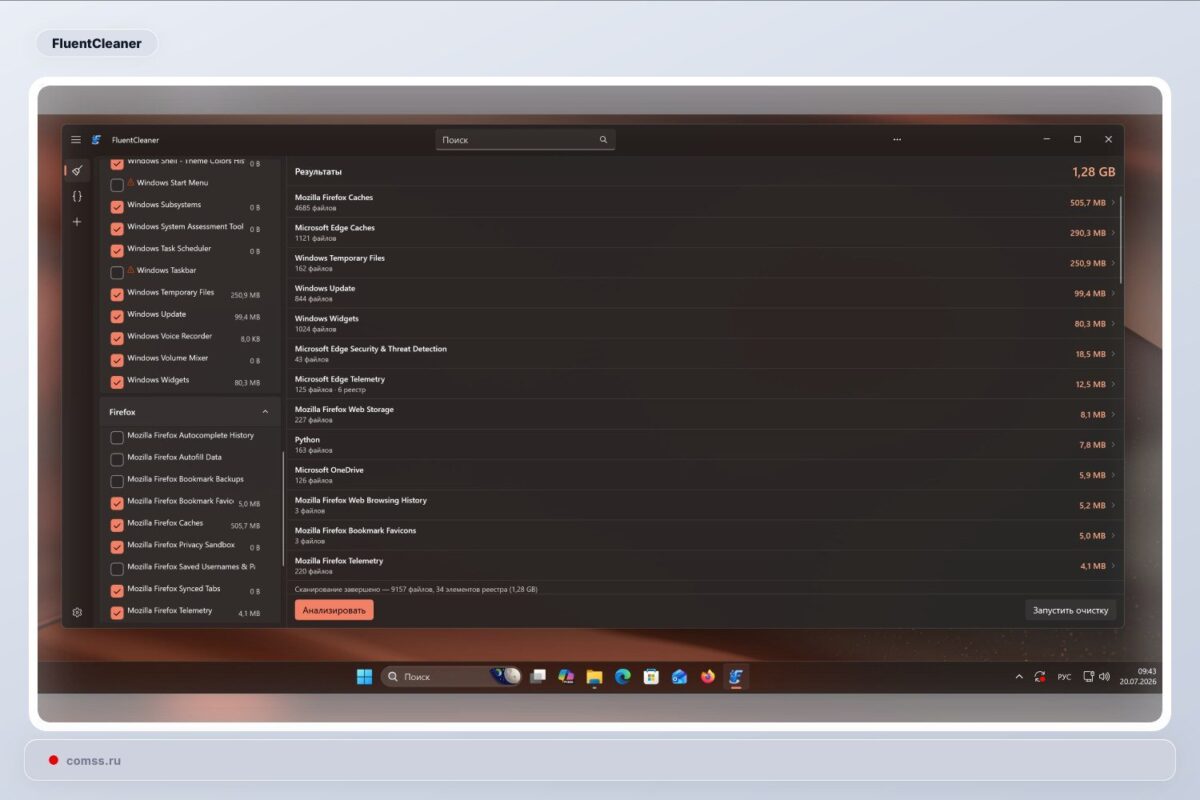Collapse the Firefox group header

click(x=189, y=412)
